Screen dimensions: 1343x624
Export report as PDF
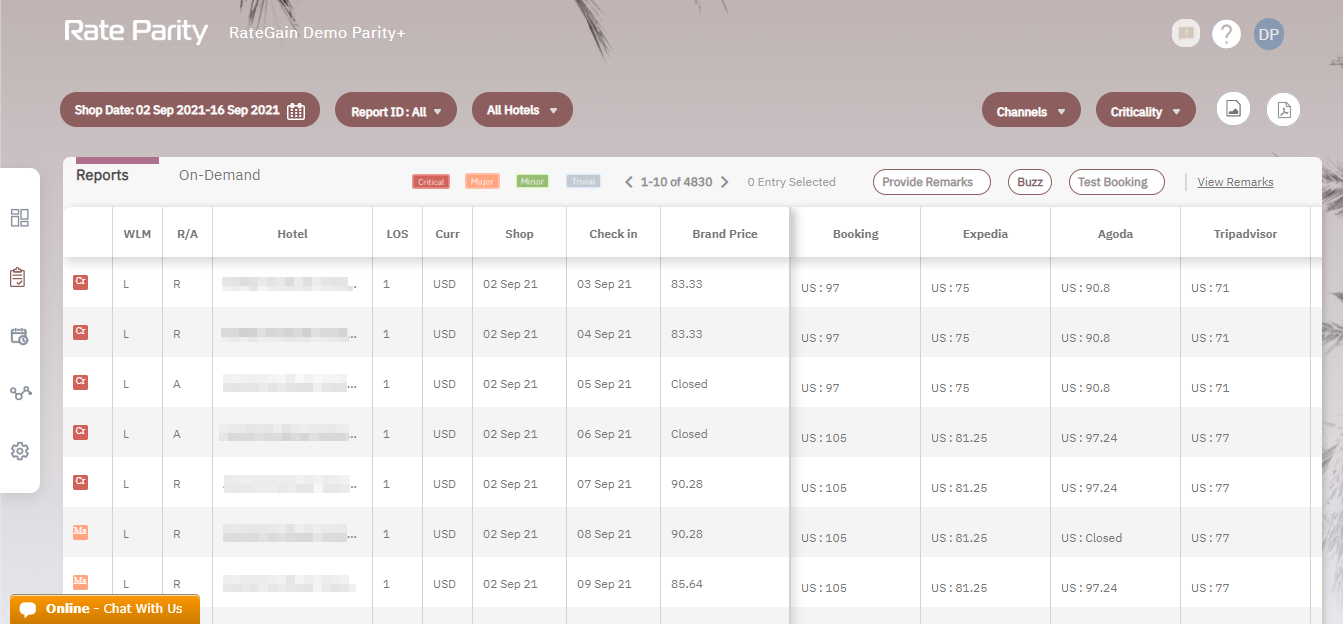tap(1284, 109)
